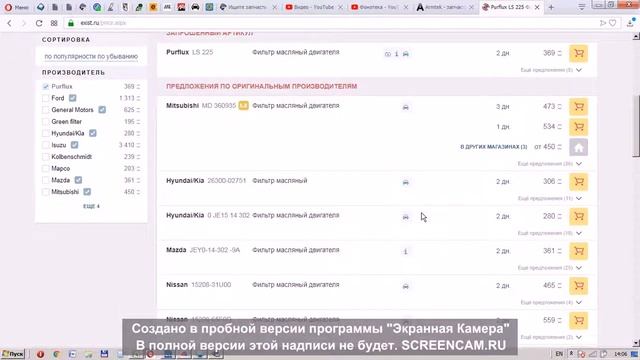Check the Green filter manufacturer box
This screenshot has width=640, height=360.
coord(46,122)
